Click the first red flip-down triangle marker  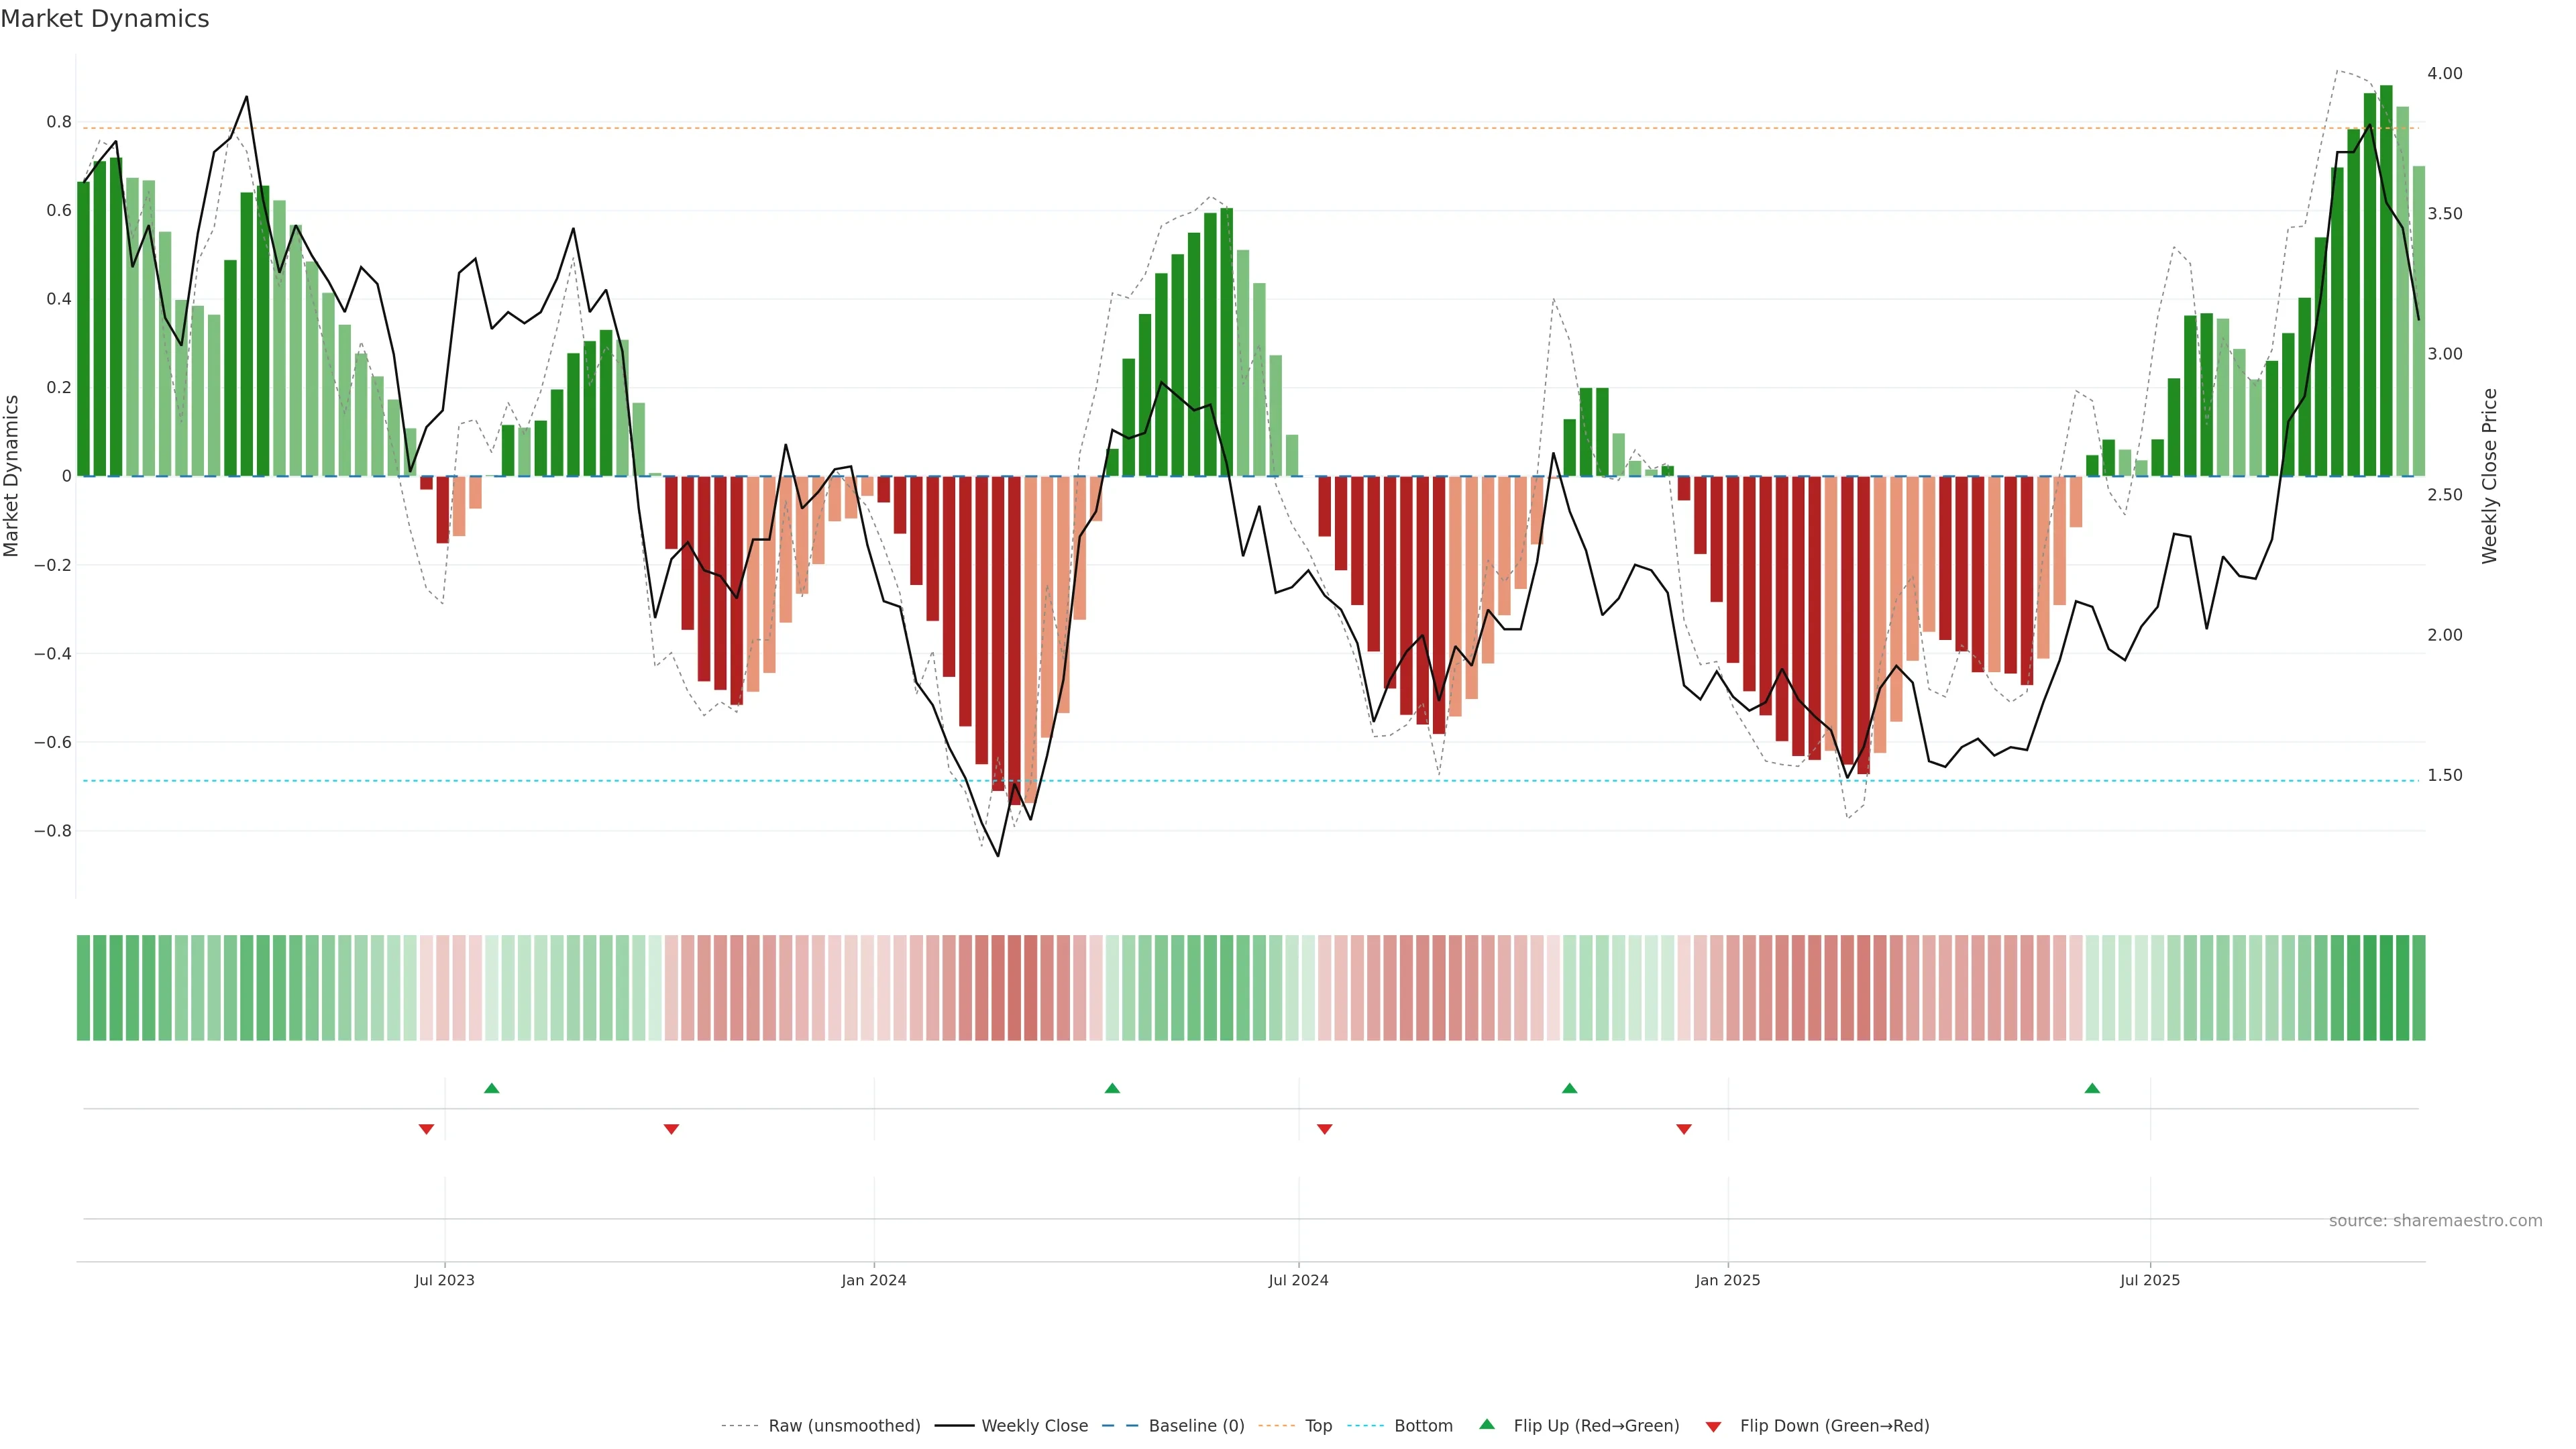pyautogui.click(x=426, y=1129)
